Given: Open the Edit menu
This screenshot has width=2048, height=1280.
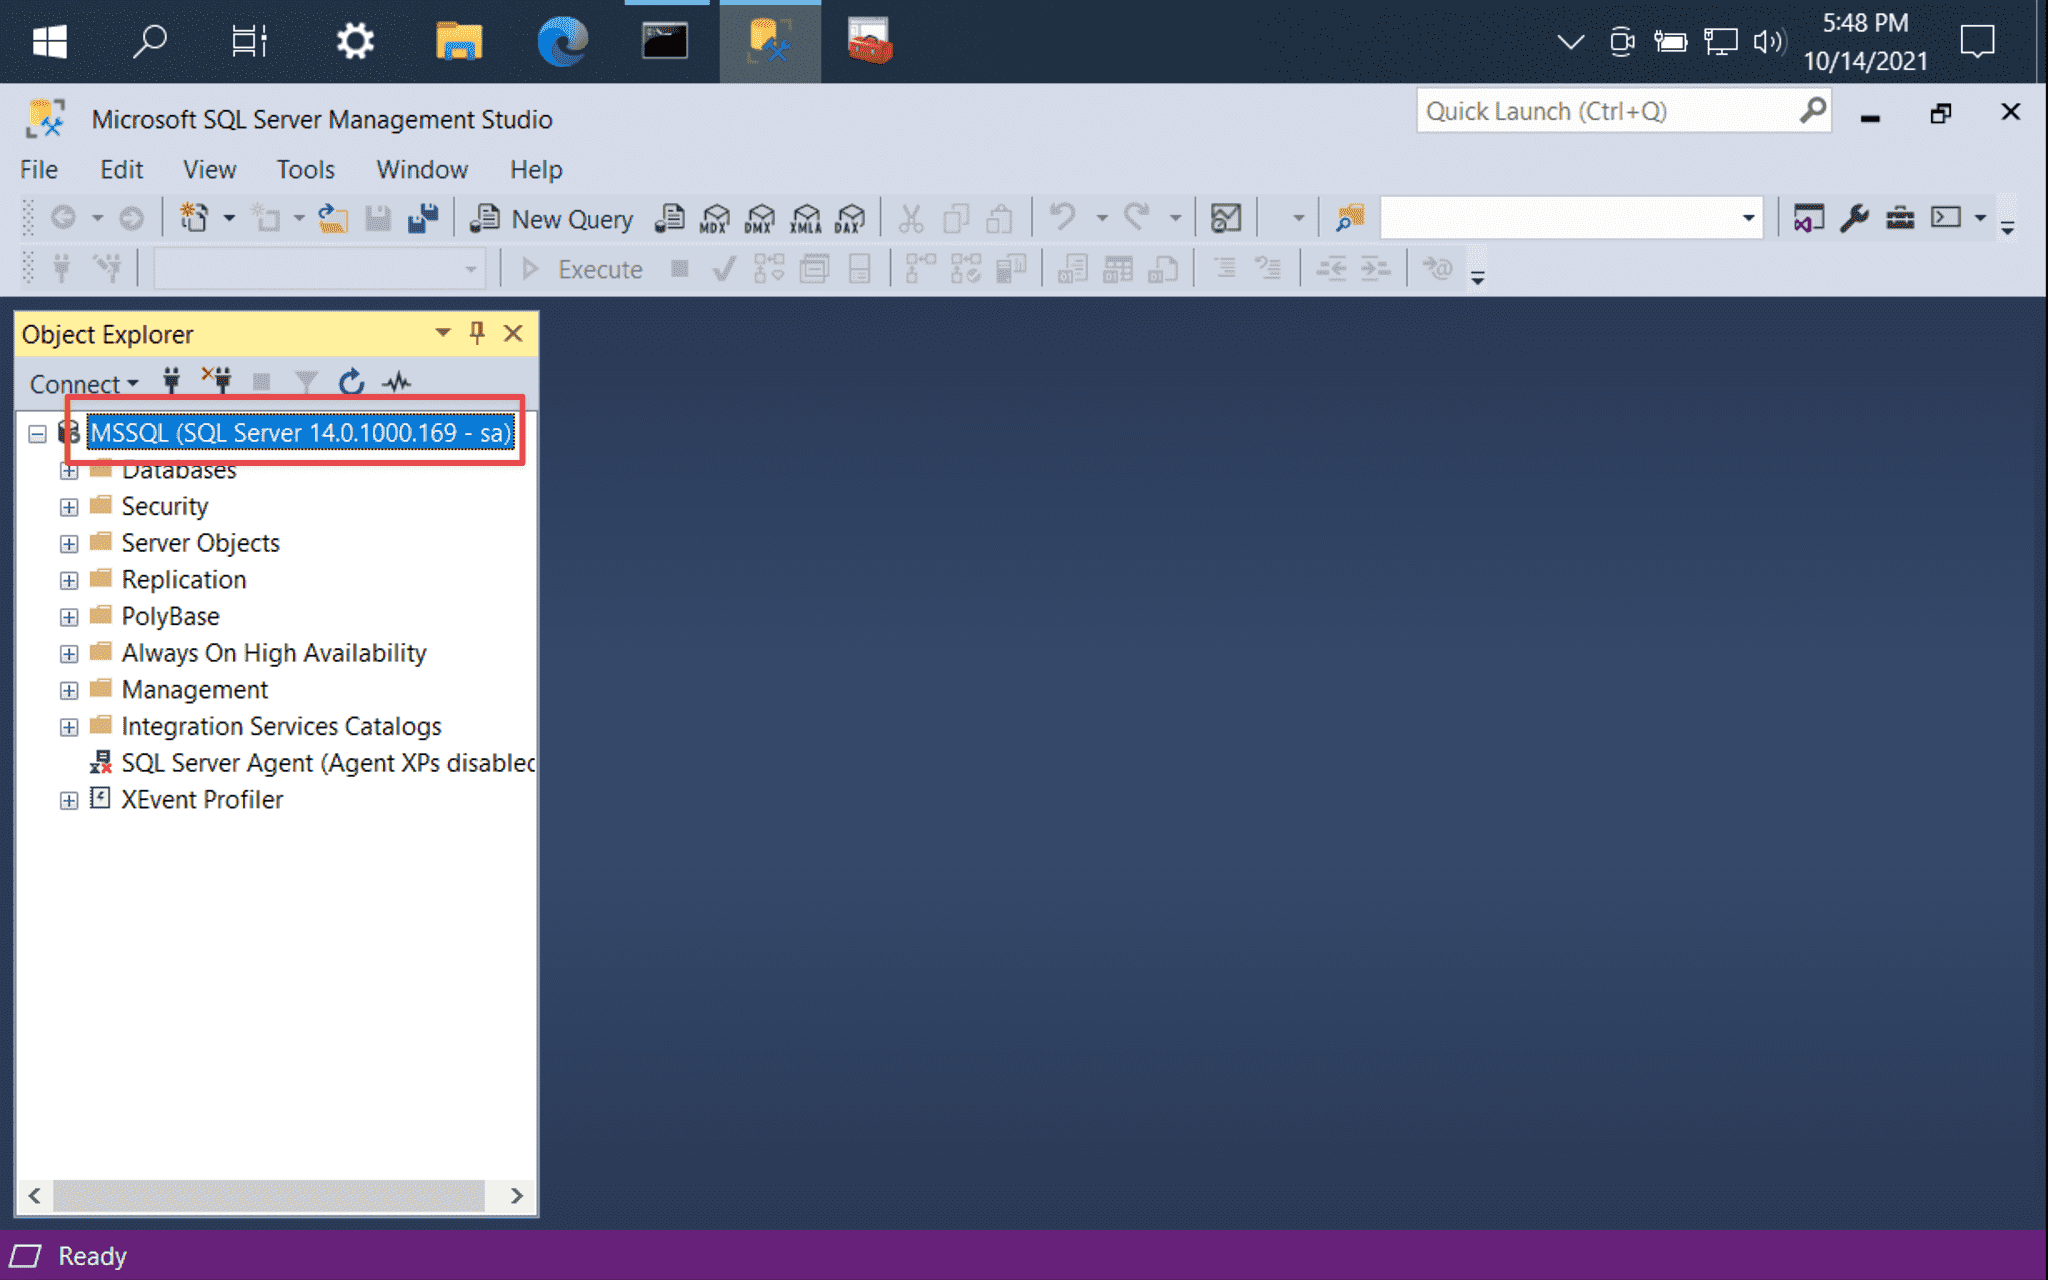Looking at the screenshot, I should pyautogui.click(x=121, y=169).
